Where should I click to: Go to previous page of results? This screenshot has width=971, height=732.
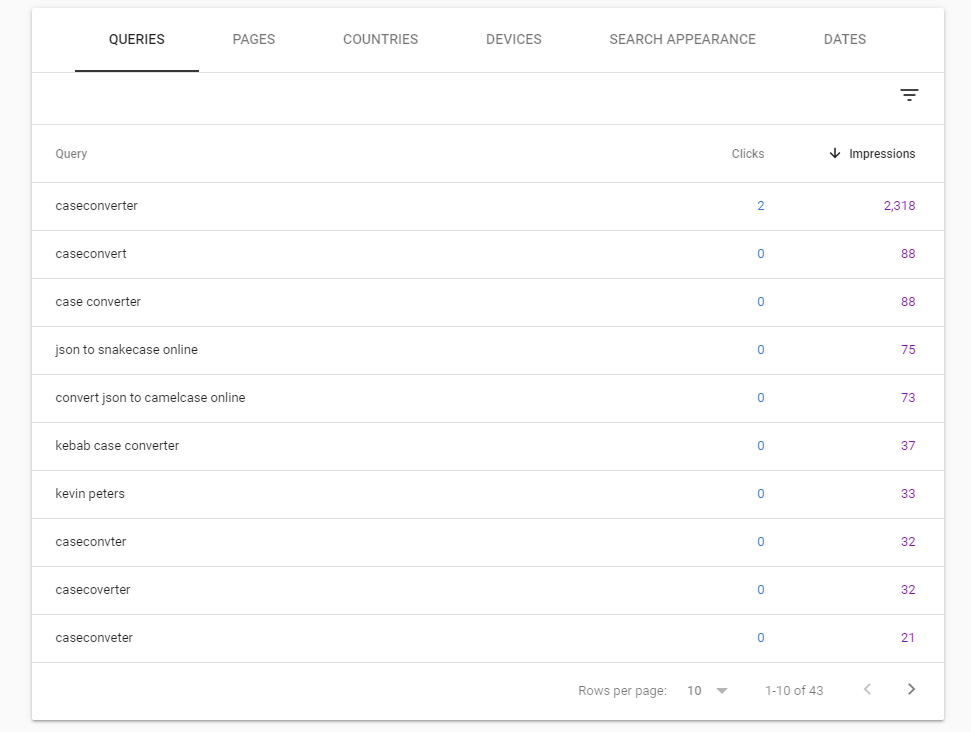tap(867, 689)
